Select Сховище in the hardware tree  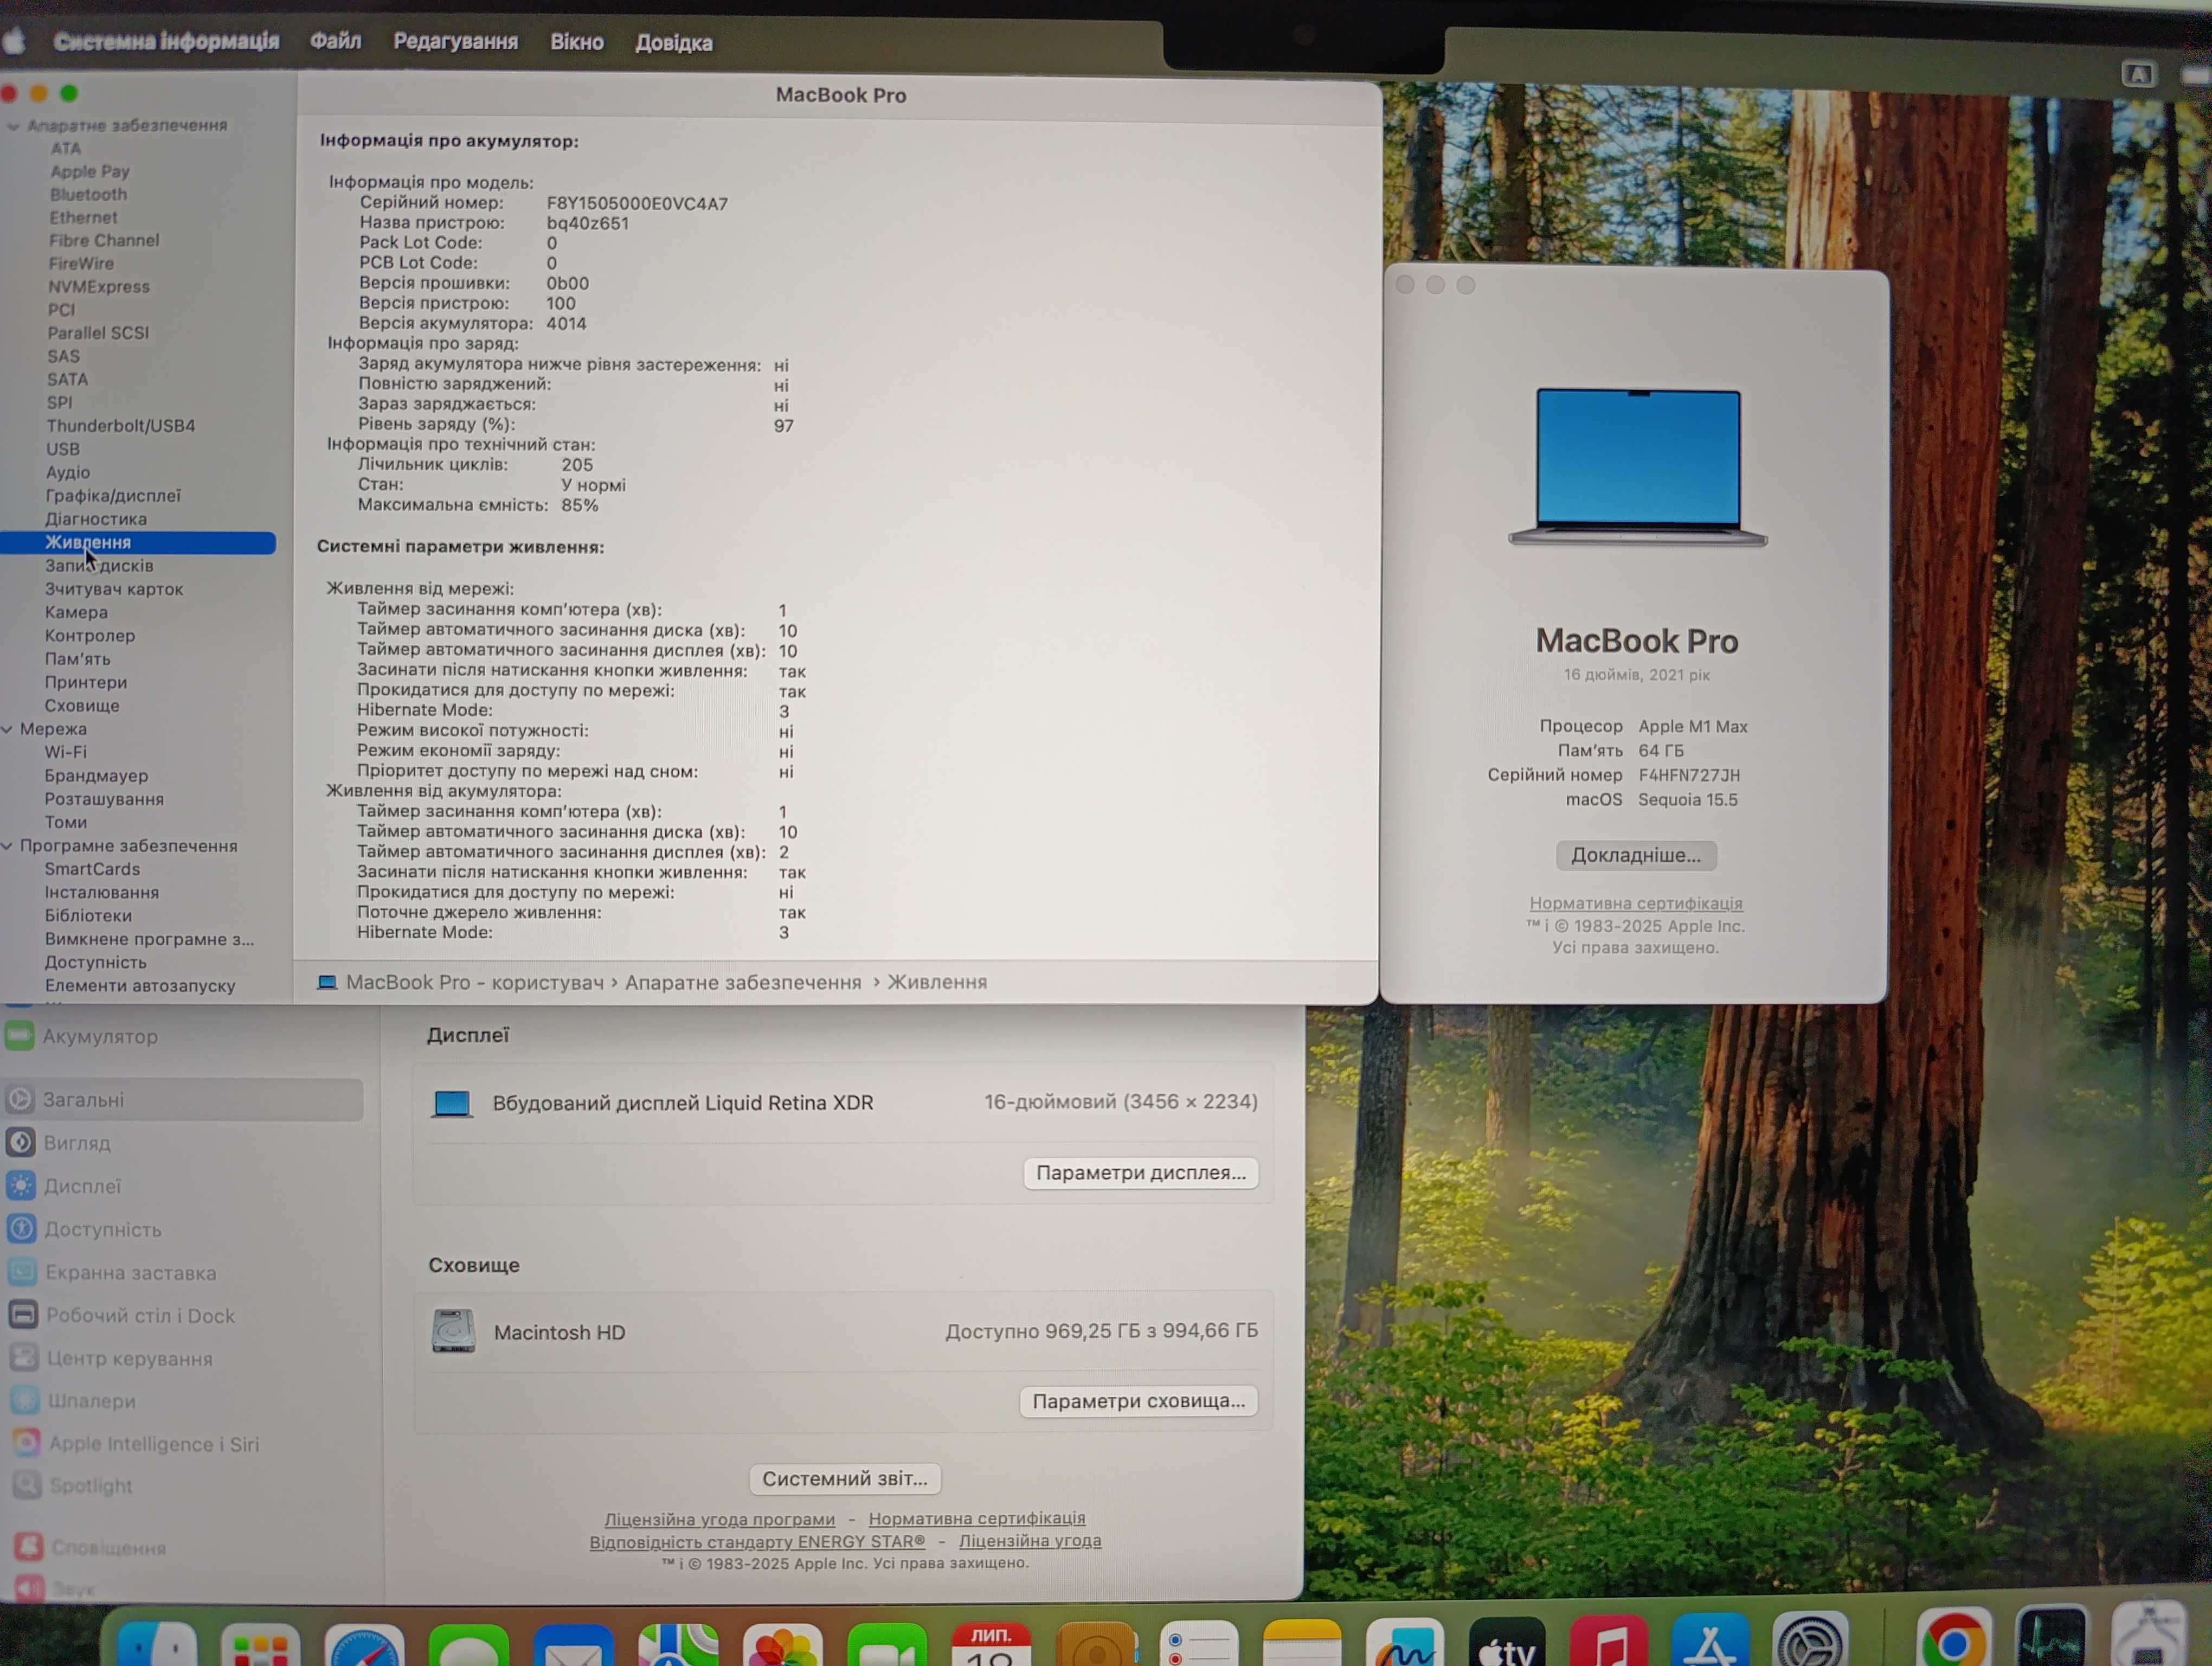82,705
